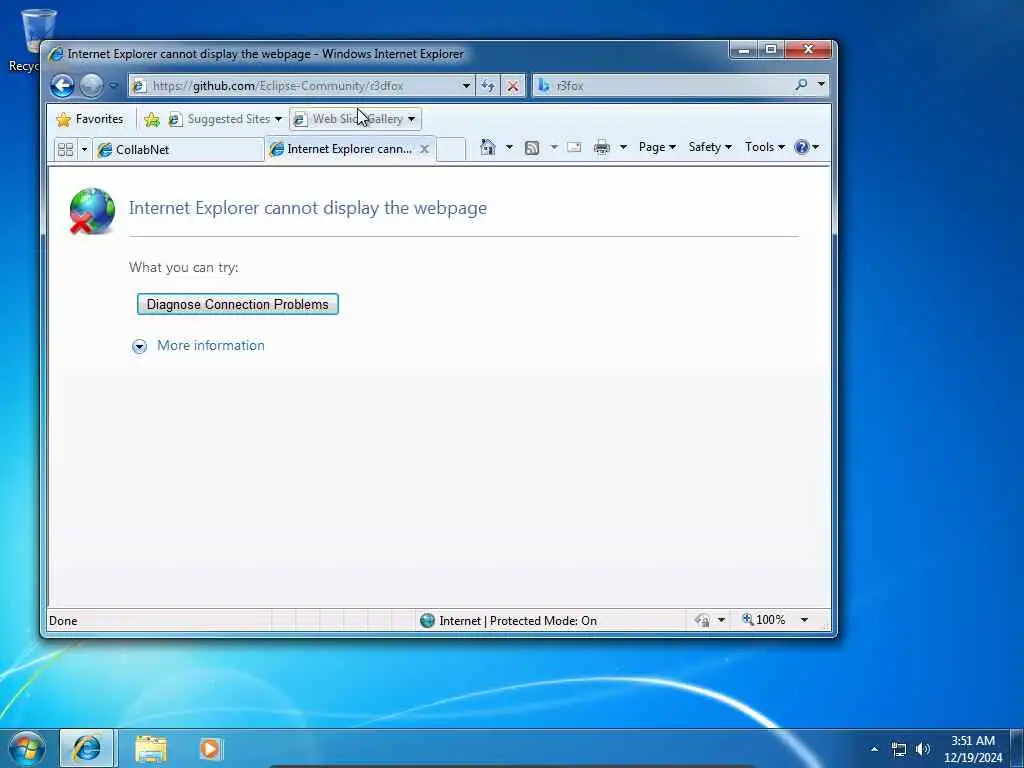Open the Page menu
Image resolution: width=1024 pixels, height=768 pixels.
pyautogui.click(x=657, y=147)
